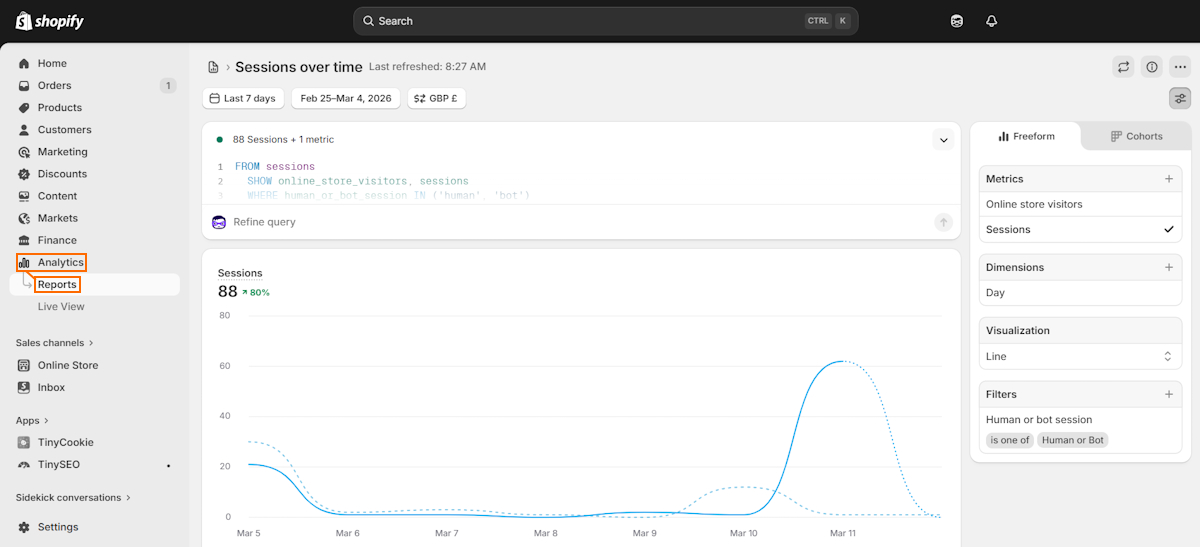Add a filter with the plus icon
This screenshot has height=547, width=1200.
[1168, 394]
